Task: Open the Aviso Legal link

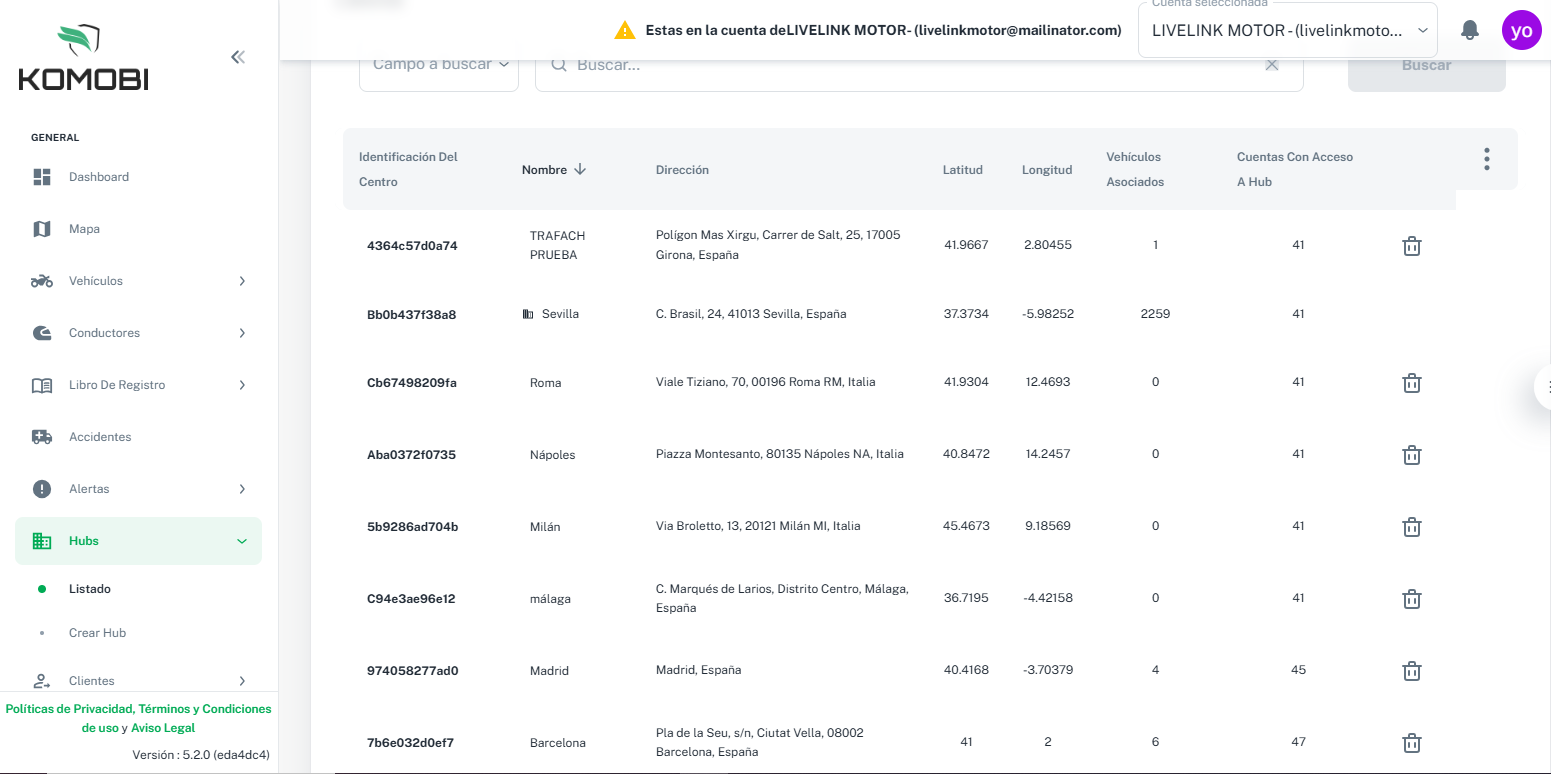Action: click(x=163, y=728)
